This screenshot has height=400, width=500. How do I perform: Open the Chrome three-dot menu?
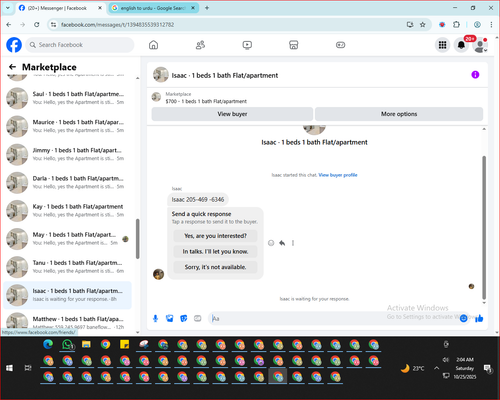click(491, 25)
